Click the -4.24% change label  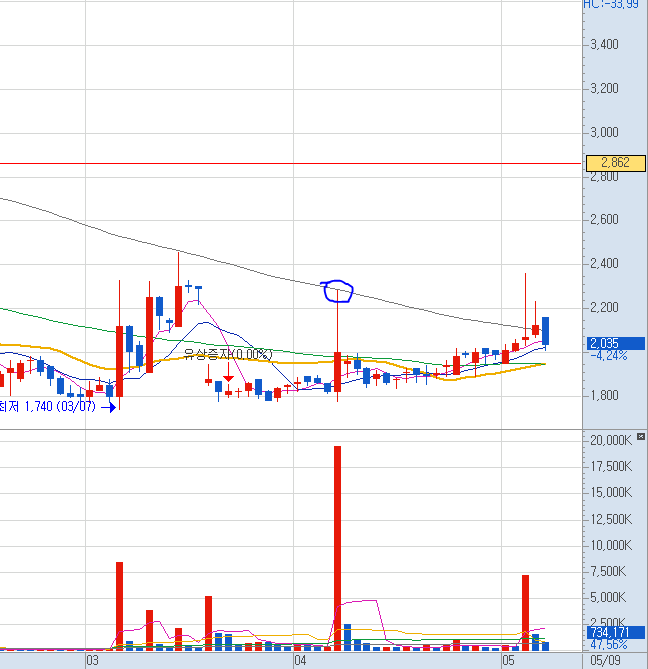point(609,355)
